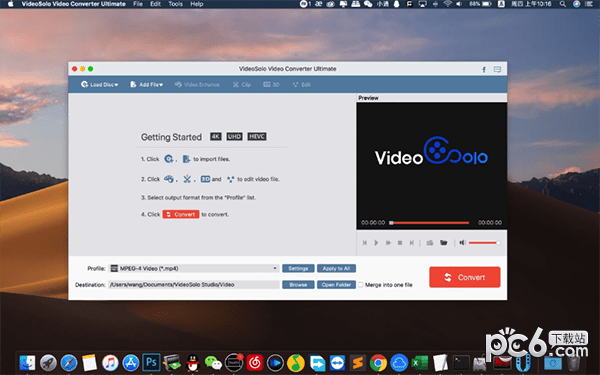
Task: Open the 3D settings tool
Action: tap(271, 84)
